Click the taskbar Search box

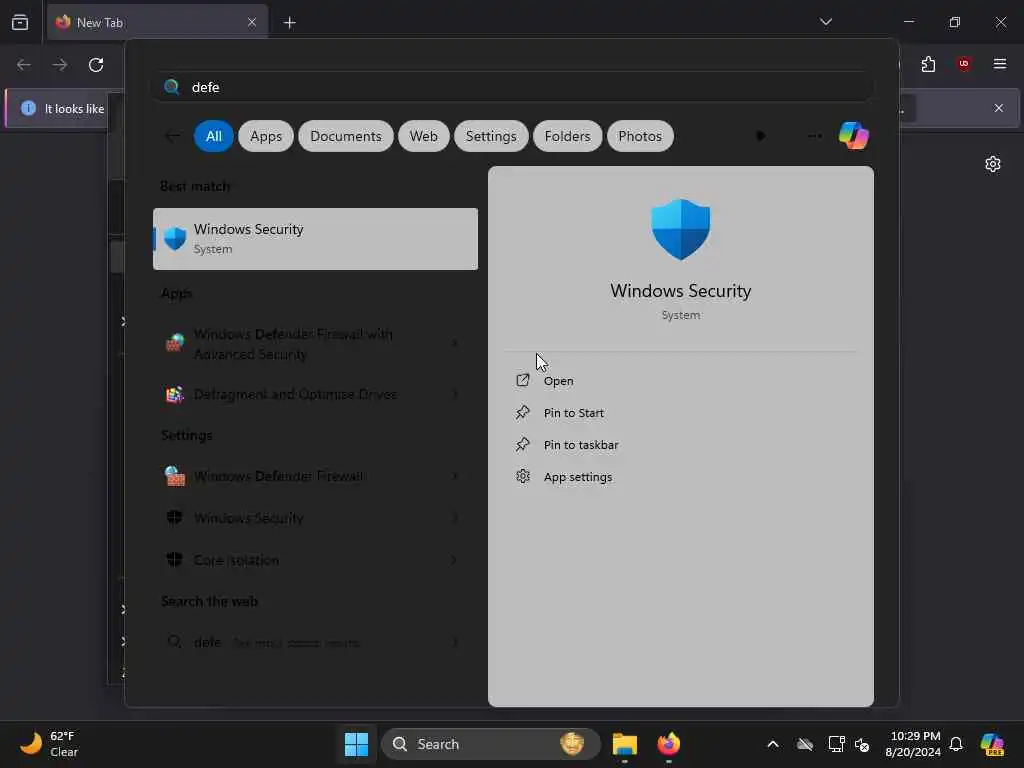click(x=490, y=744)
